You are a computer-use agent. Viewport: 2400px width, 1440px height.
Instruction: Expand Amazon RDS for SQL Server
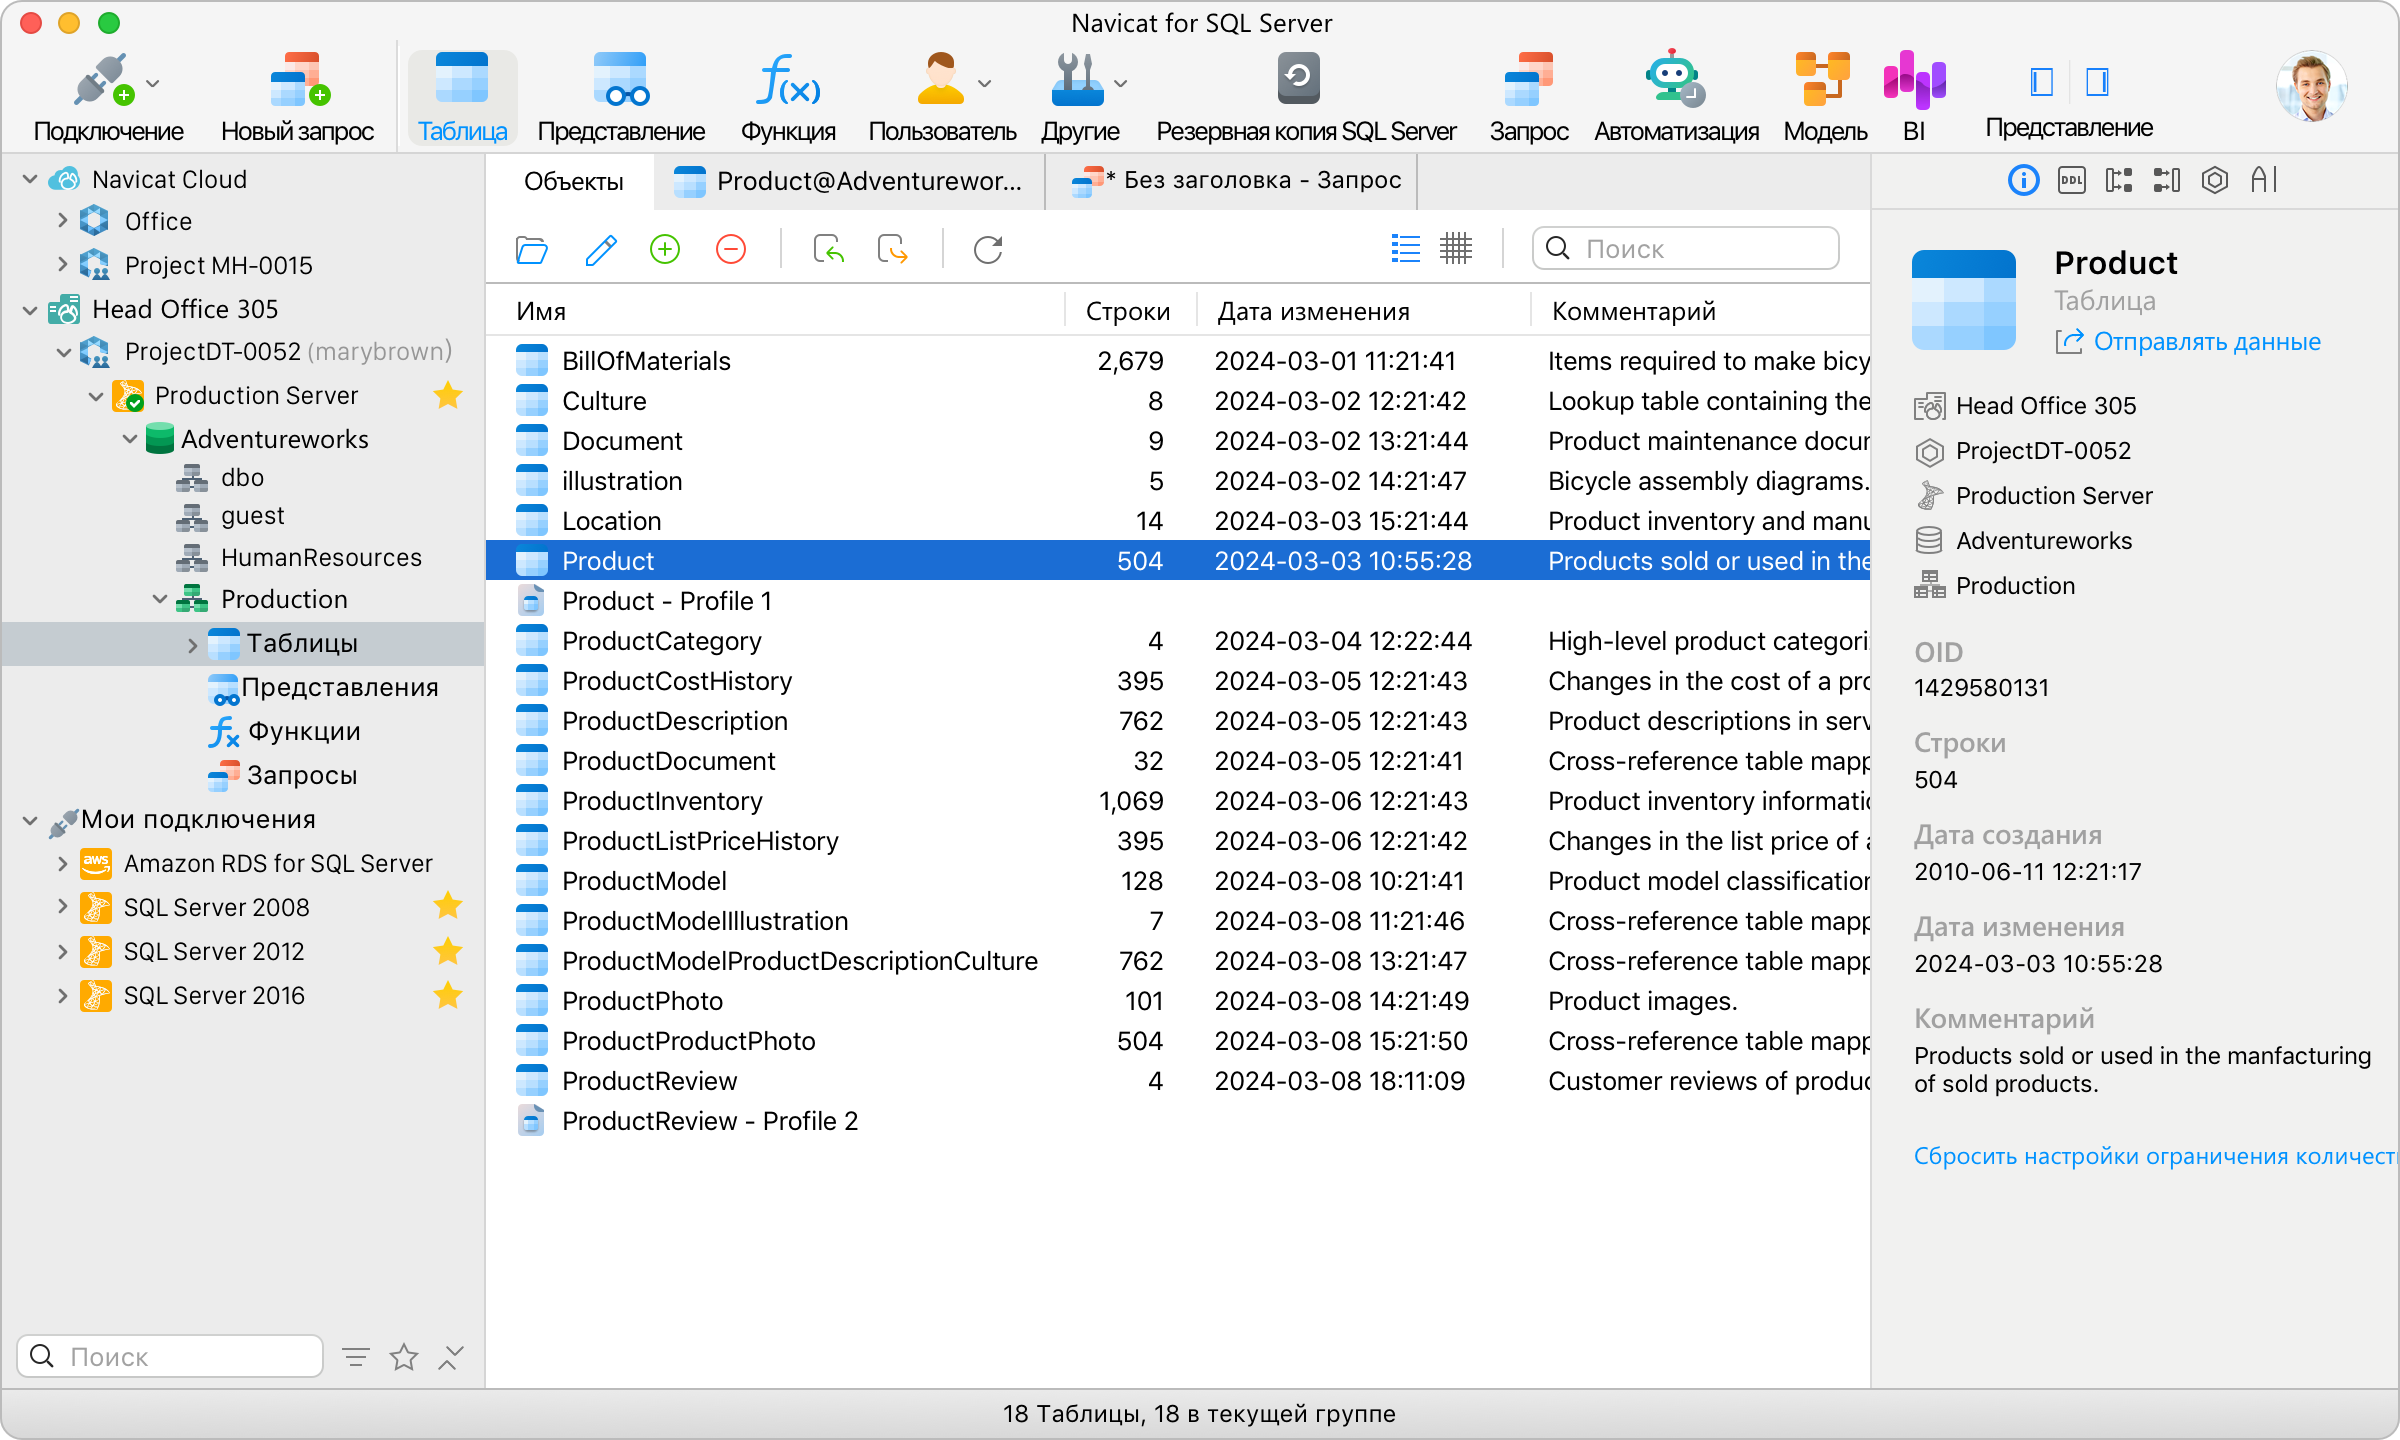62,863
